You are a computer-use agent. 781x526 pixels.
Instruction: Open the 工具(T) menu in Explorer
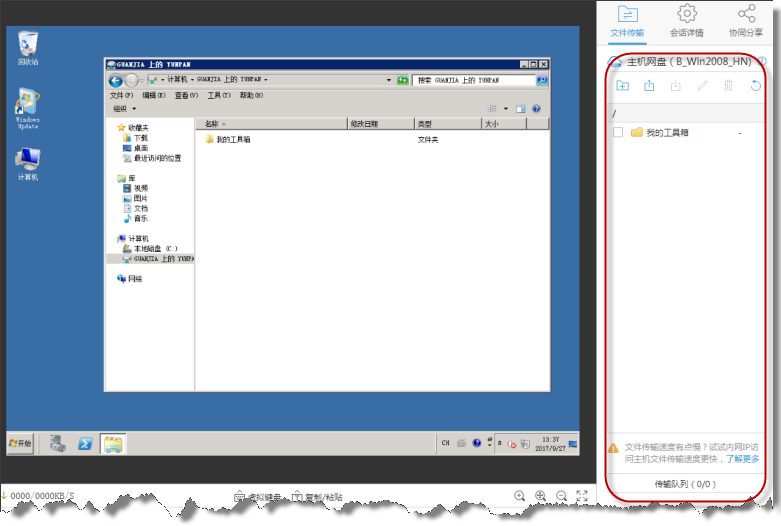click(x=218, y=95)
